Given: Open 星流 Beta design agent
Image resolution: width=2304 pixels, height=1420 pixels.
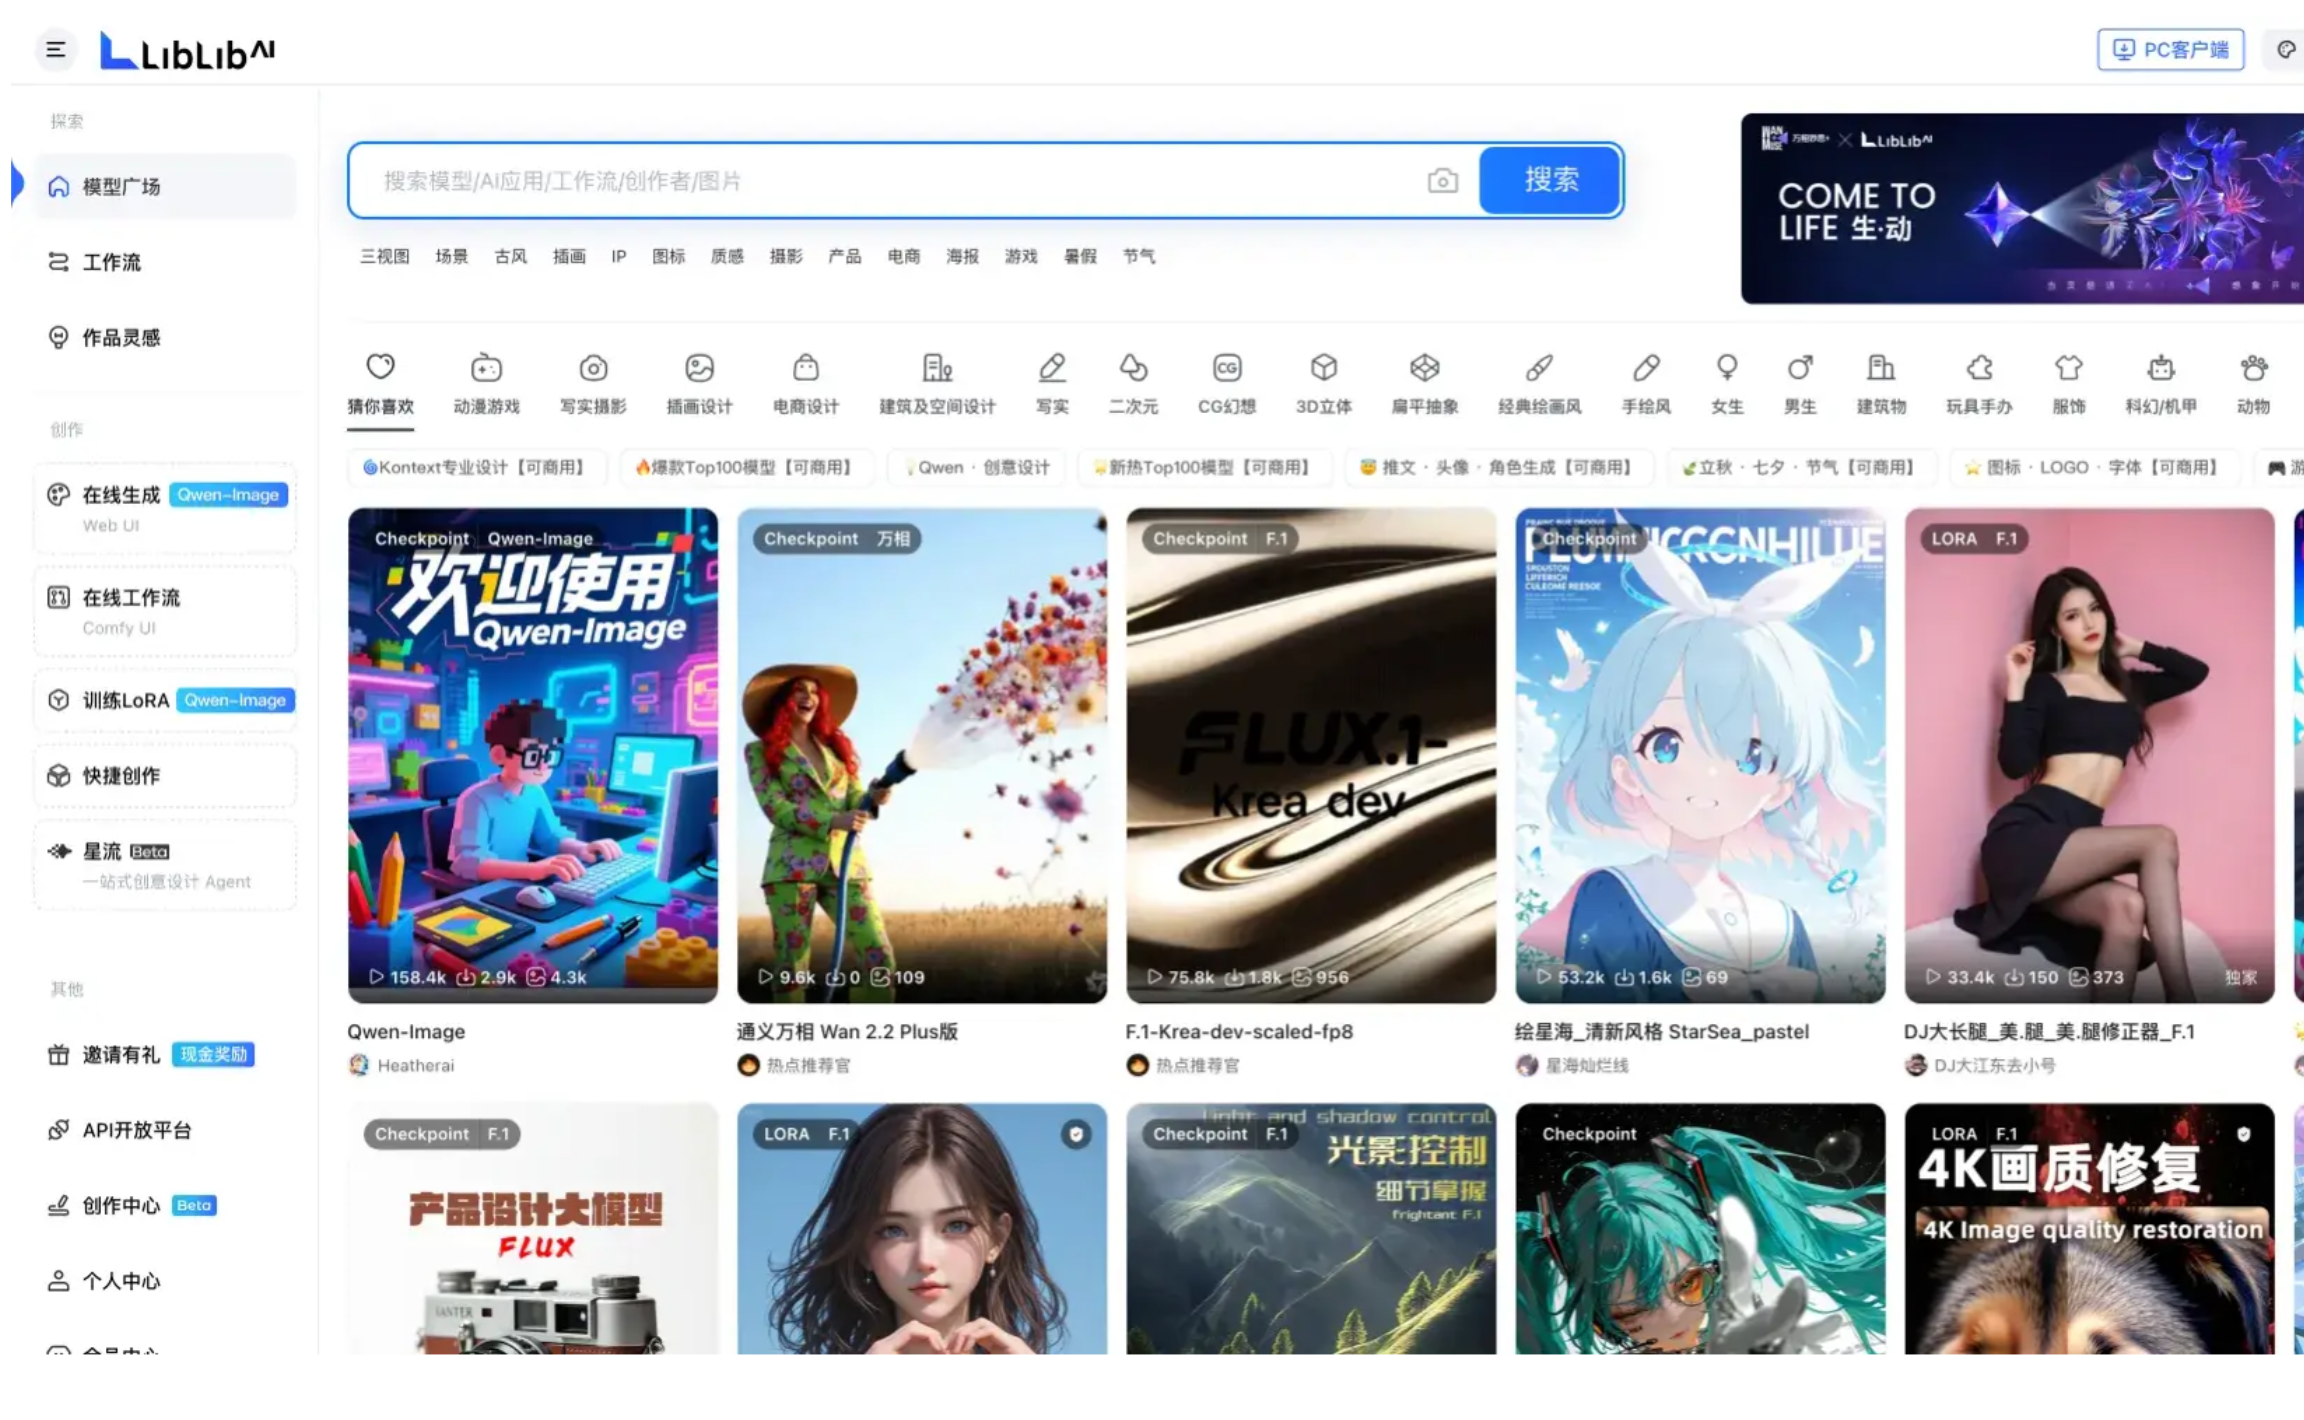Looking at the screenshot, I should tap(165, 865).
